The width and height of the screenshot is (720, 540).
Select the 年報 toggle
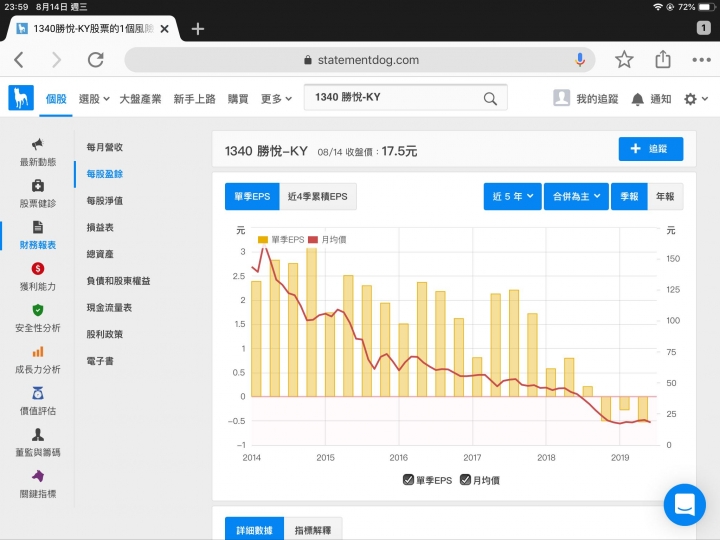click(665, 197)
